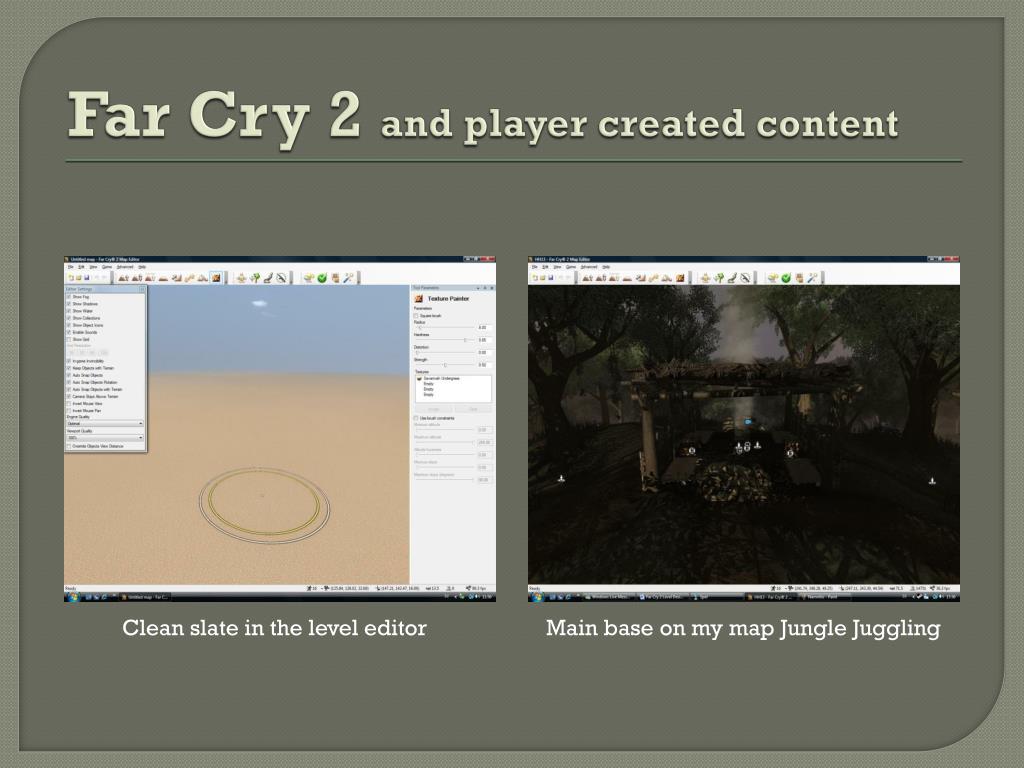Viewport: 1024px width, 768px height.
Task: Select the tree vegetation tool in Jungle Juggling editor
Action: tap(719, 278)
